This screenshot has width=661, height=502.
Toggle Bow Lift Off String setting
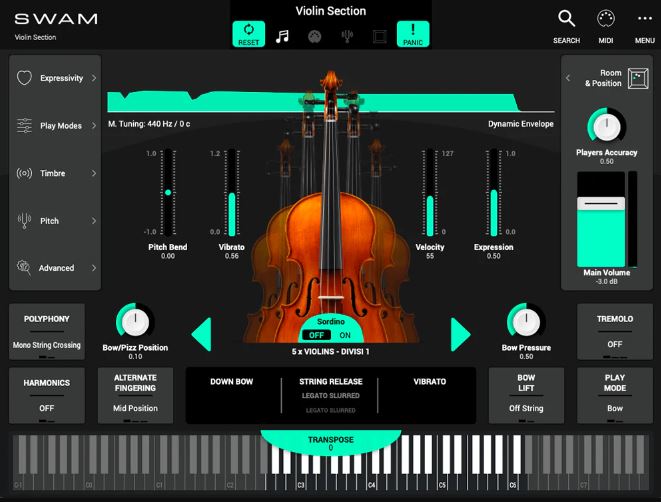point(526,395)
